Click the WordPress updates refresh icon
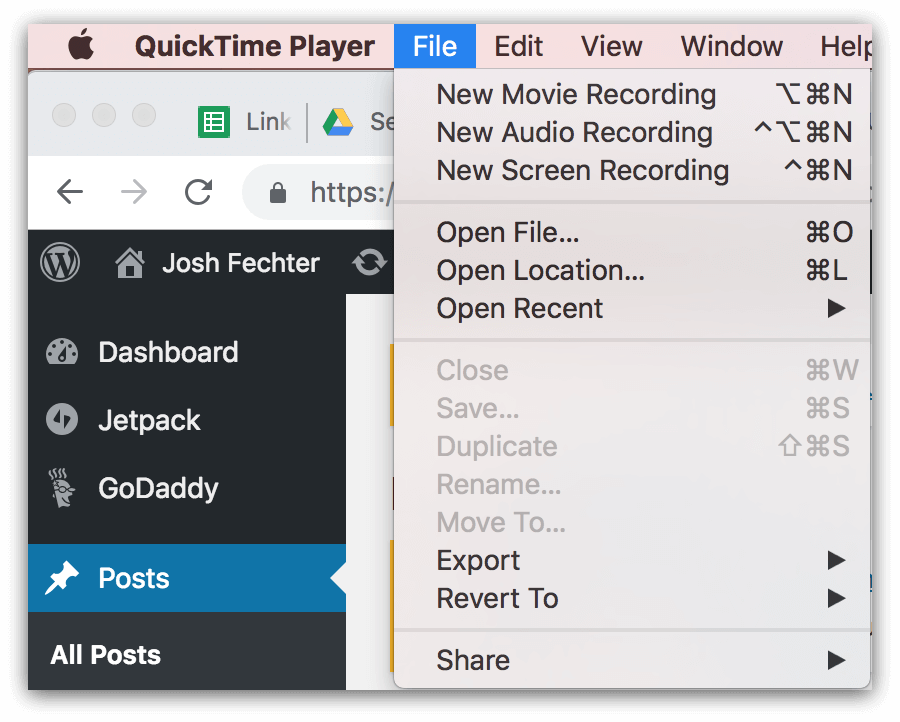The height and width of the screenshot is (722, 900). (369, 262)
